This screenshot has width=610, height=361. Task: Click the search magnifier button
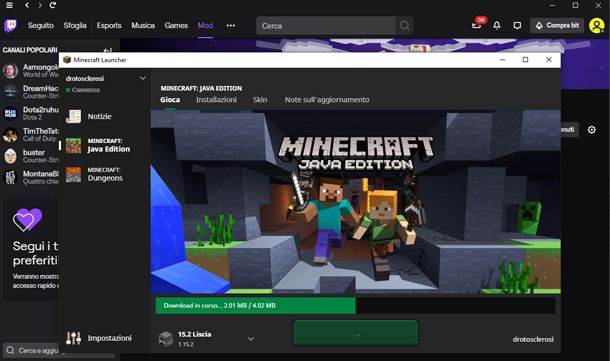[405, 26]
